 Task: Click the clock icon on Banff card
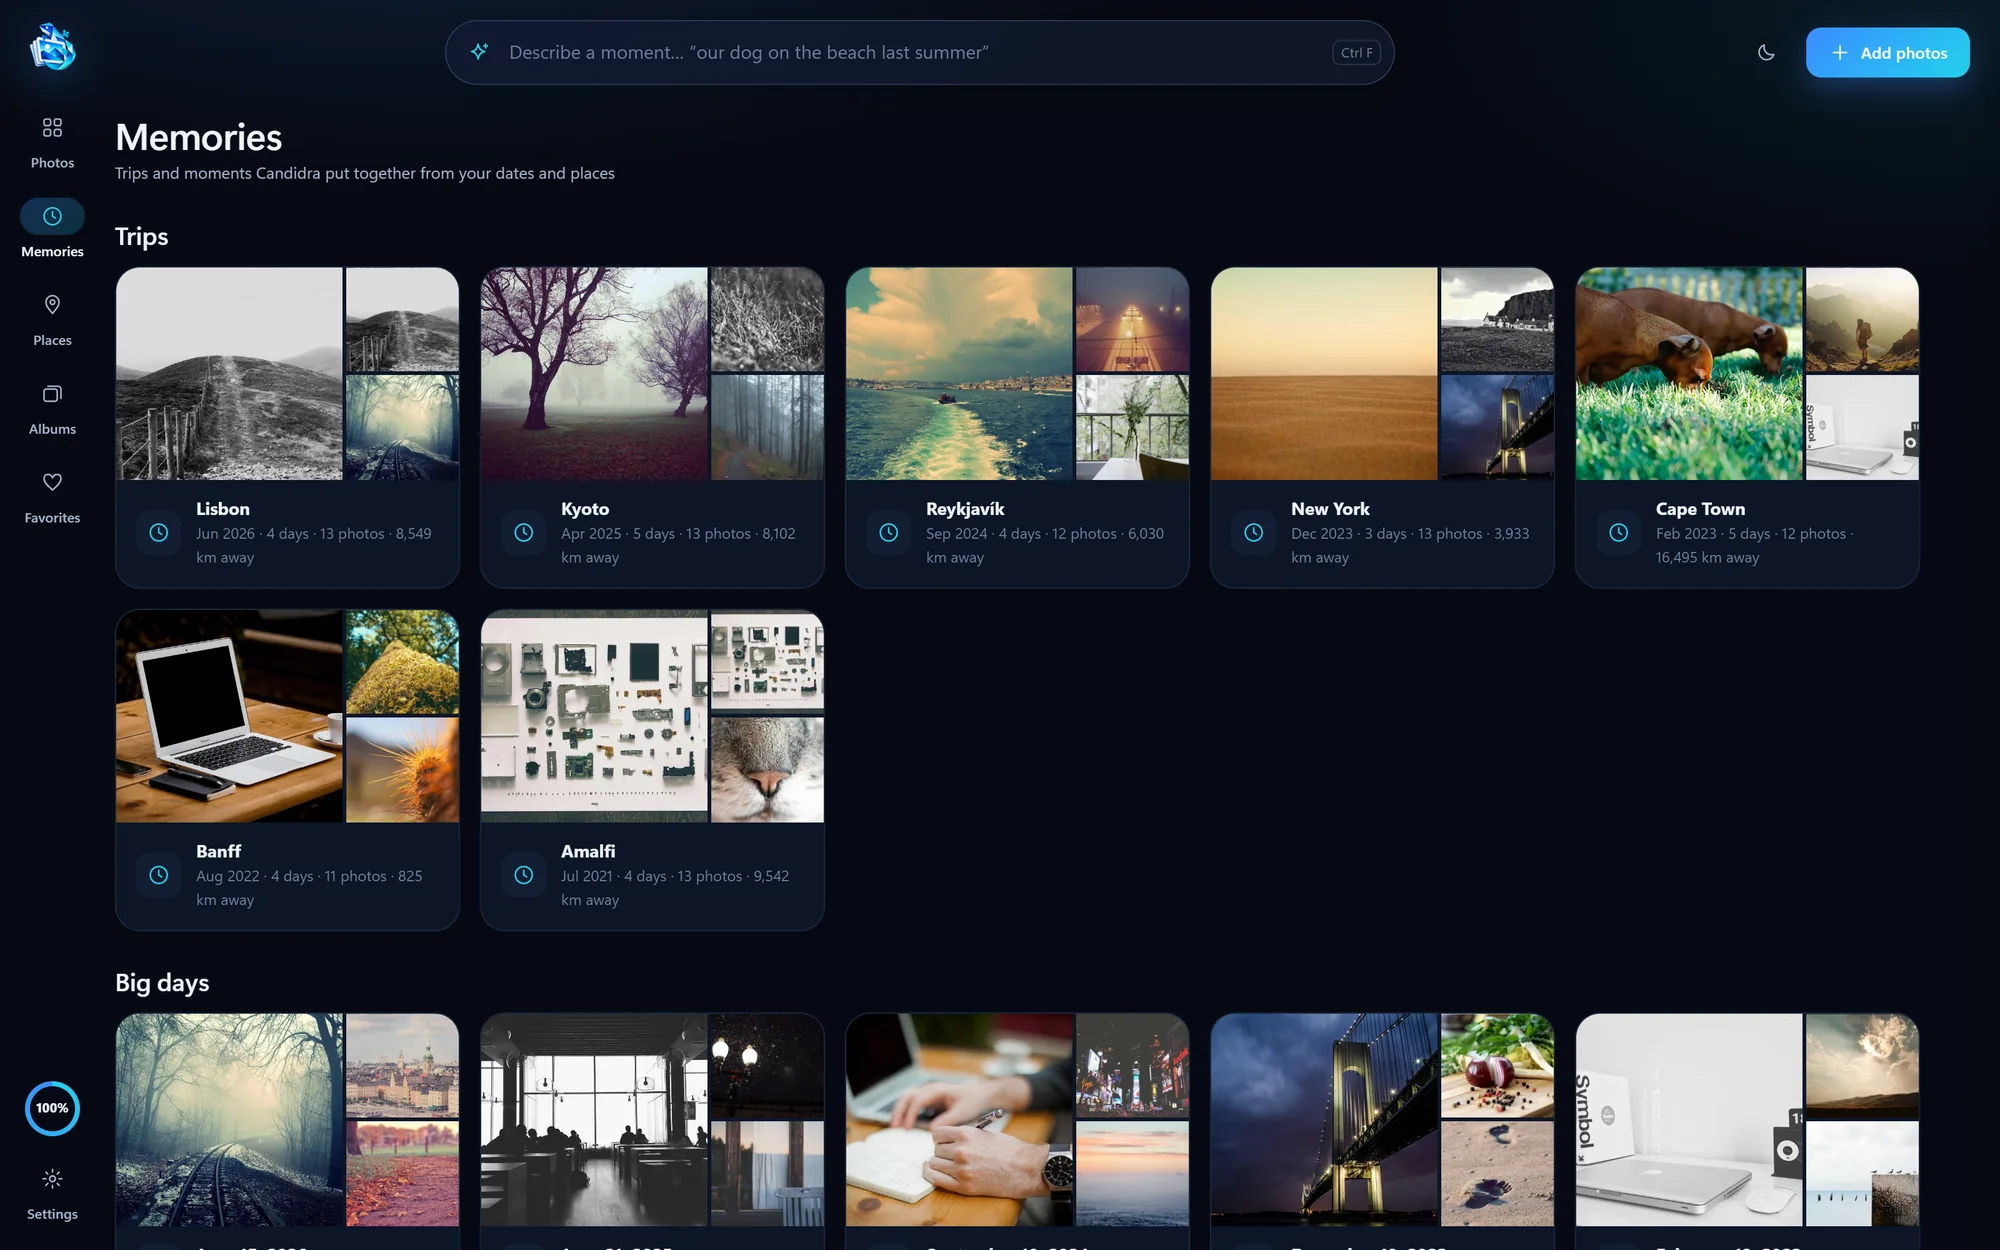158,875
